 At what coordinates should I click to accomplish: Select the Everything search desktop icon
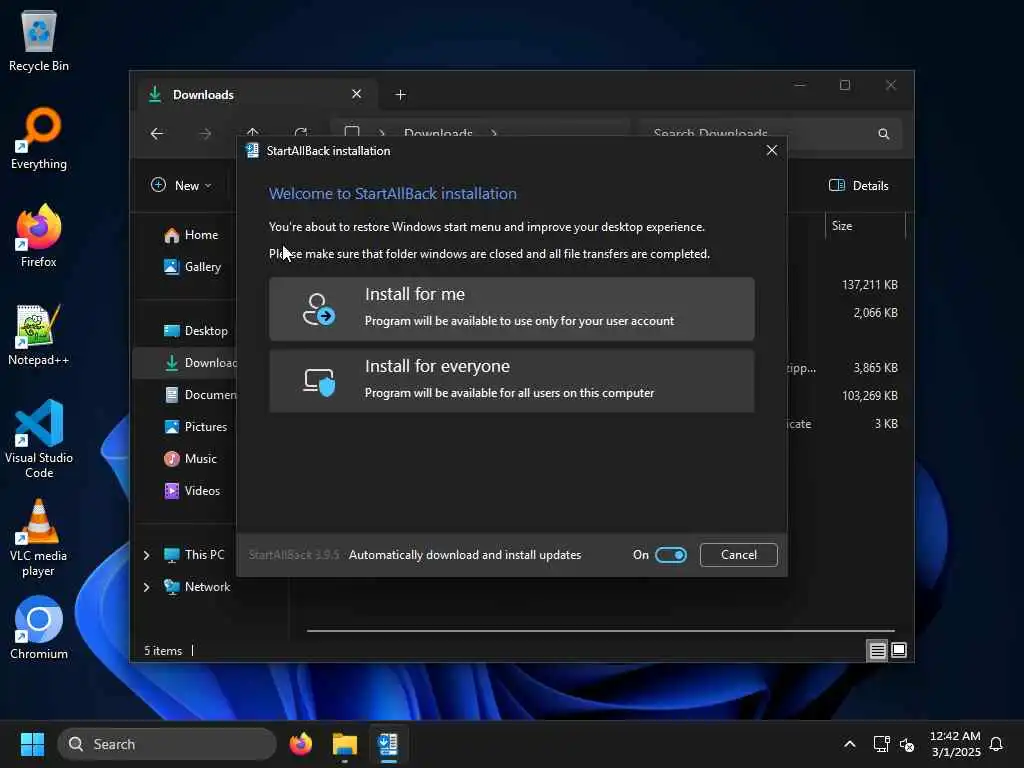(39, 138)
